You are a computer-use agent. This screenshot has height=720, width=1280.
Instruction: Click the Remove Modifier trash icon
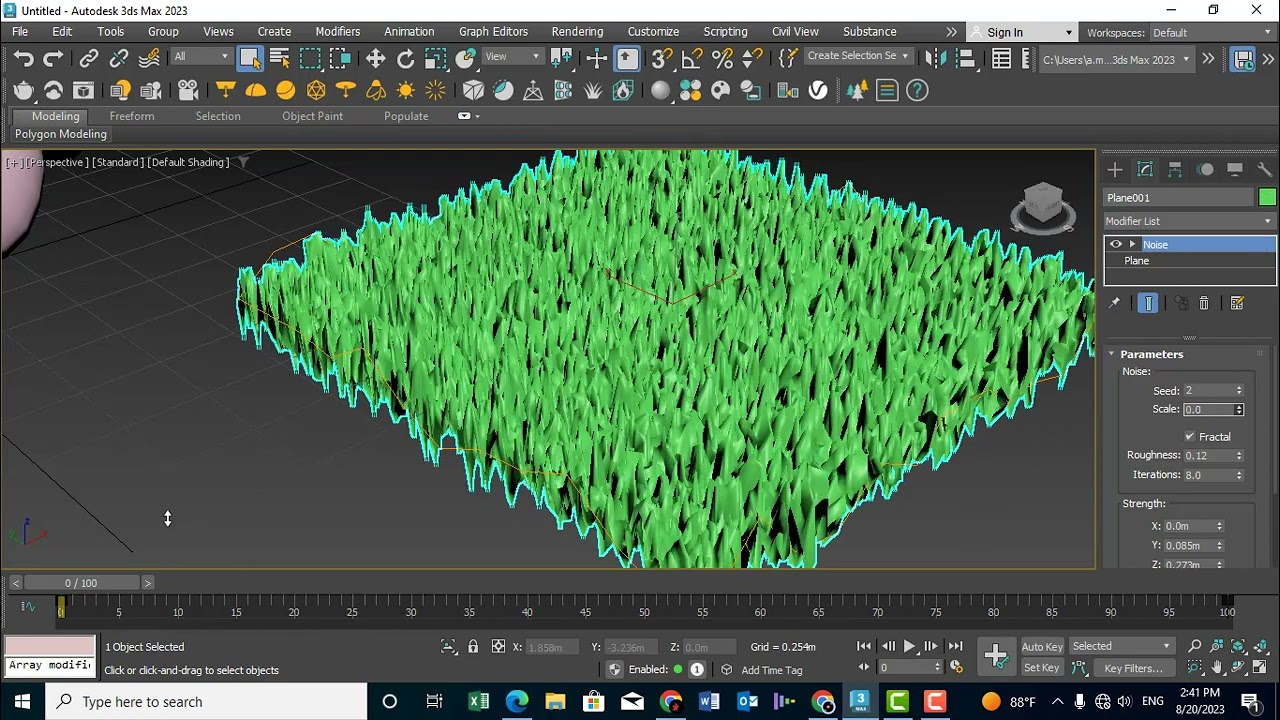point(1204,303)
